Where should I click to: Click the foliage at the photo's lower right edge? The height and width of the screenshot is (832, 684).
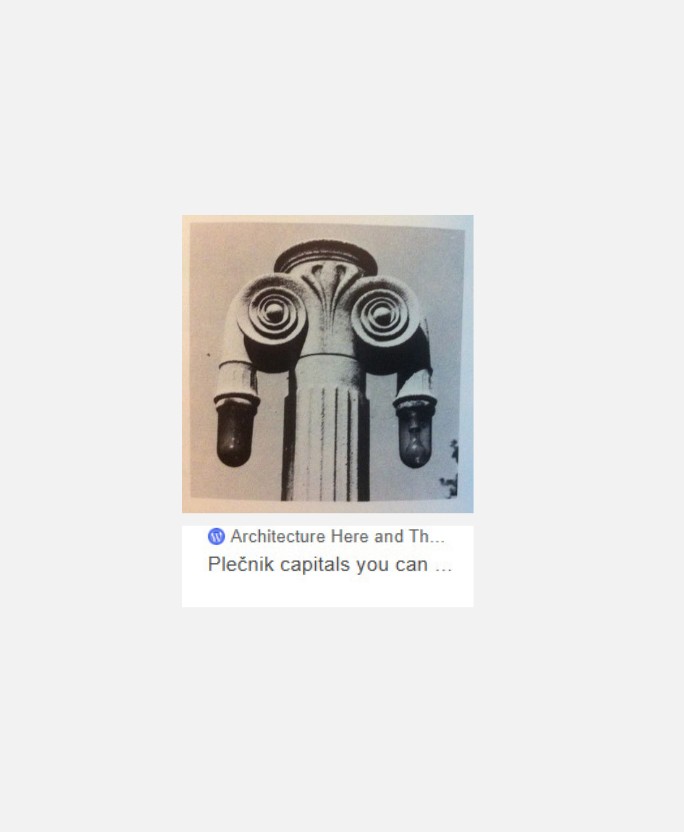coord(451,470)
